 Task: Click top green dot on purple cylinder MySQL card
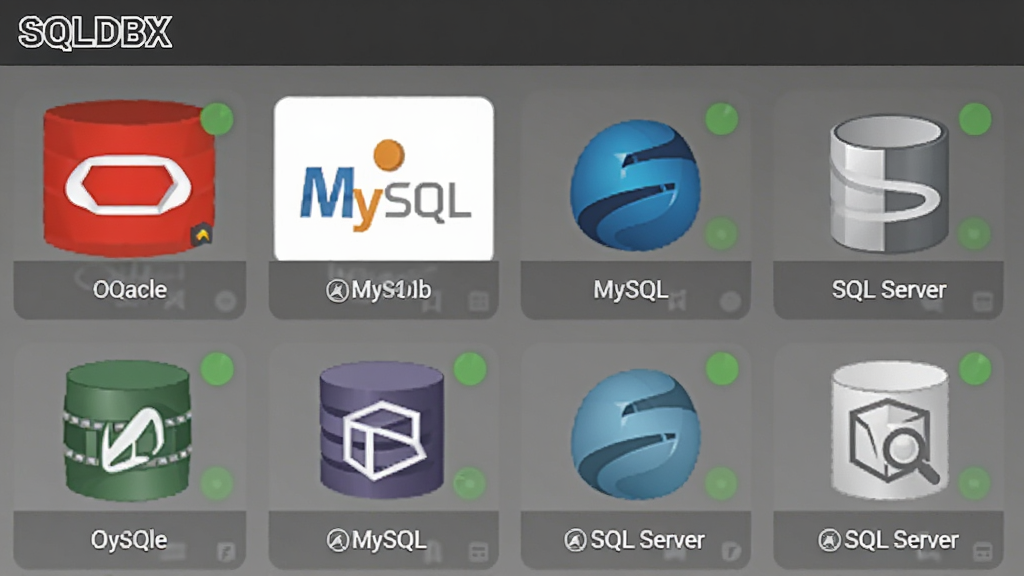pos(470,369)
